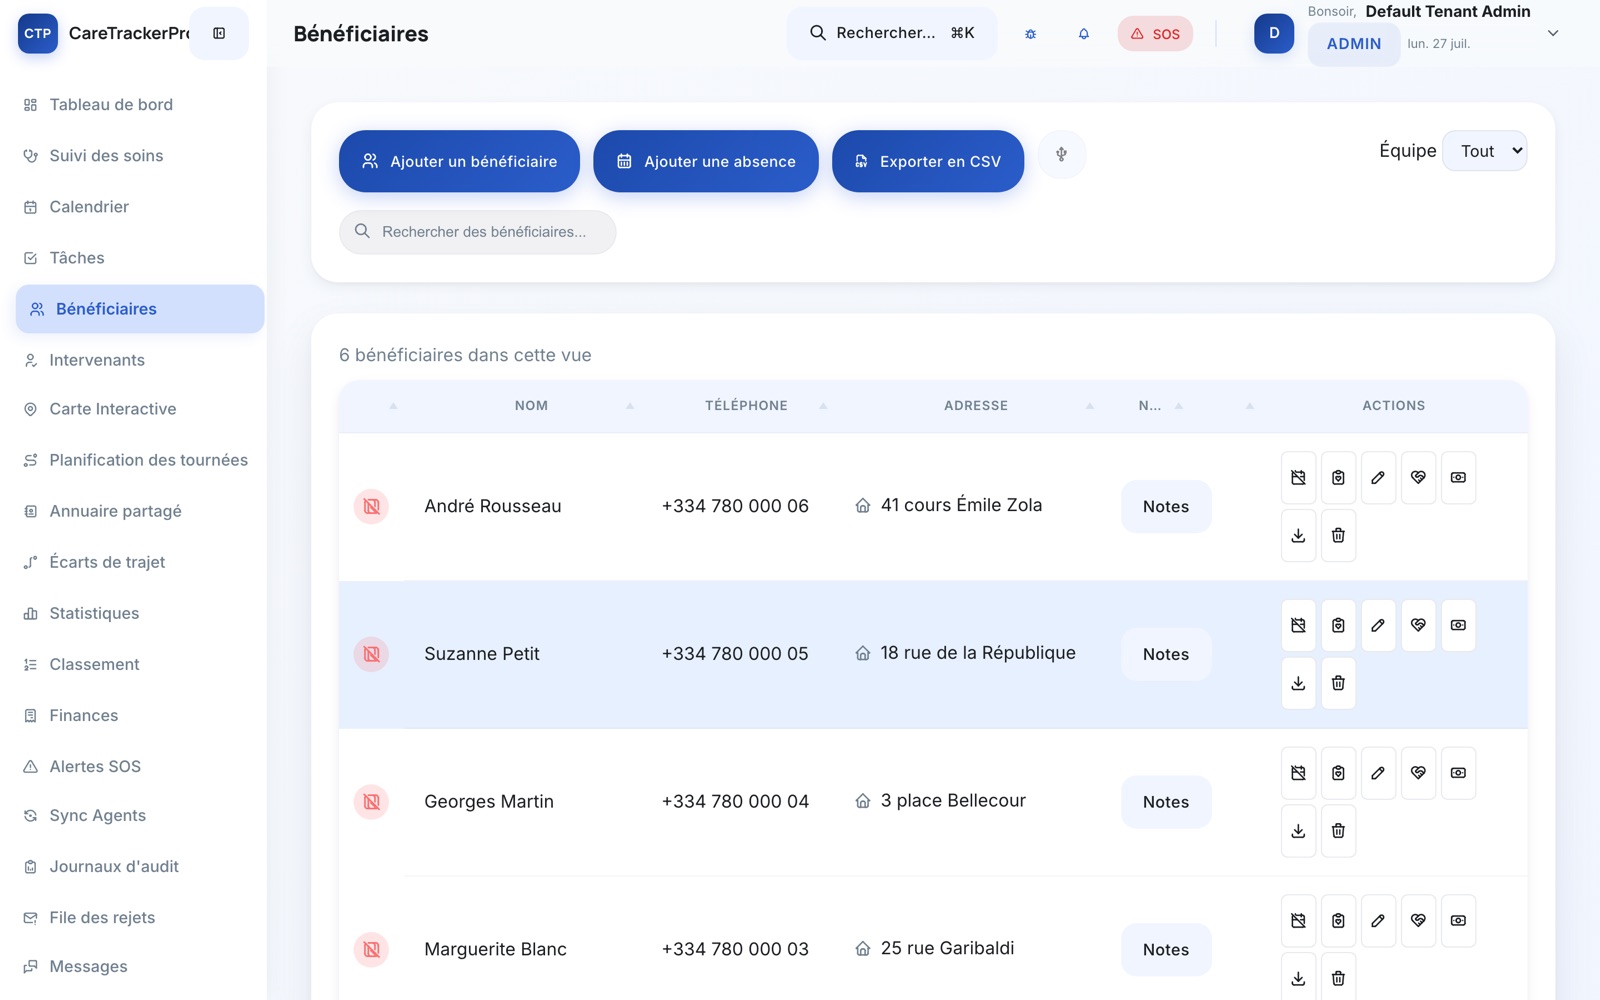
Task: Click heart-handshake icon for André Rousseau
Action: point(1418,478)
